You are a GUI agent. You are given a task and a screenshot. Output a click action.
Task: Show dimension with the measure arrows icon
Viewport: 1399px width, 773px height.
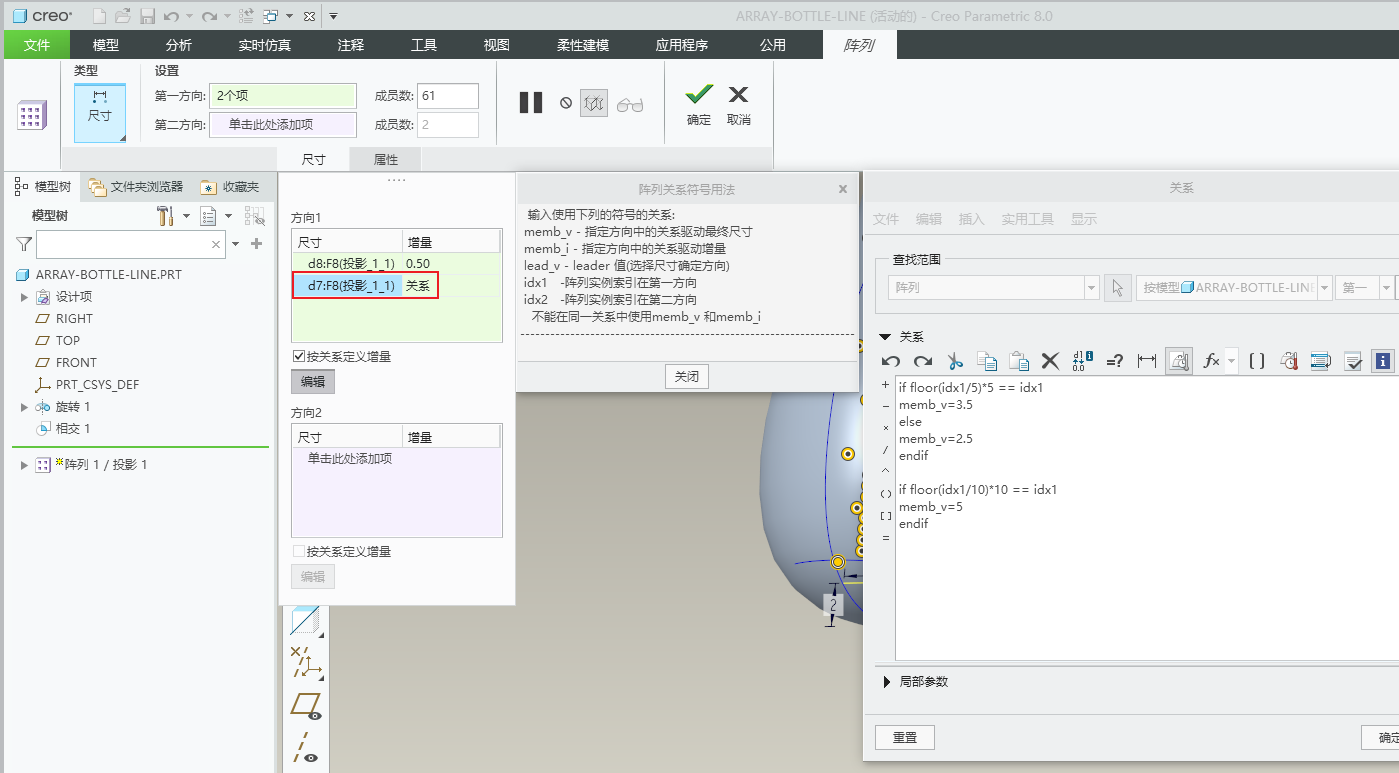(1147, 361)
